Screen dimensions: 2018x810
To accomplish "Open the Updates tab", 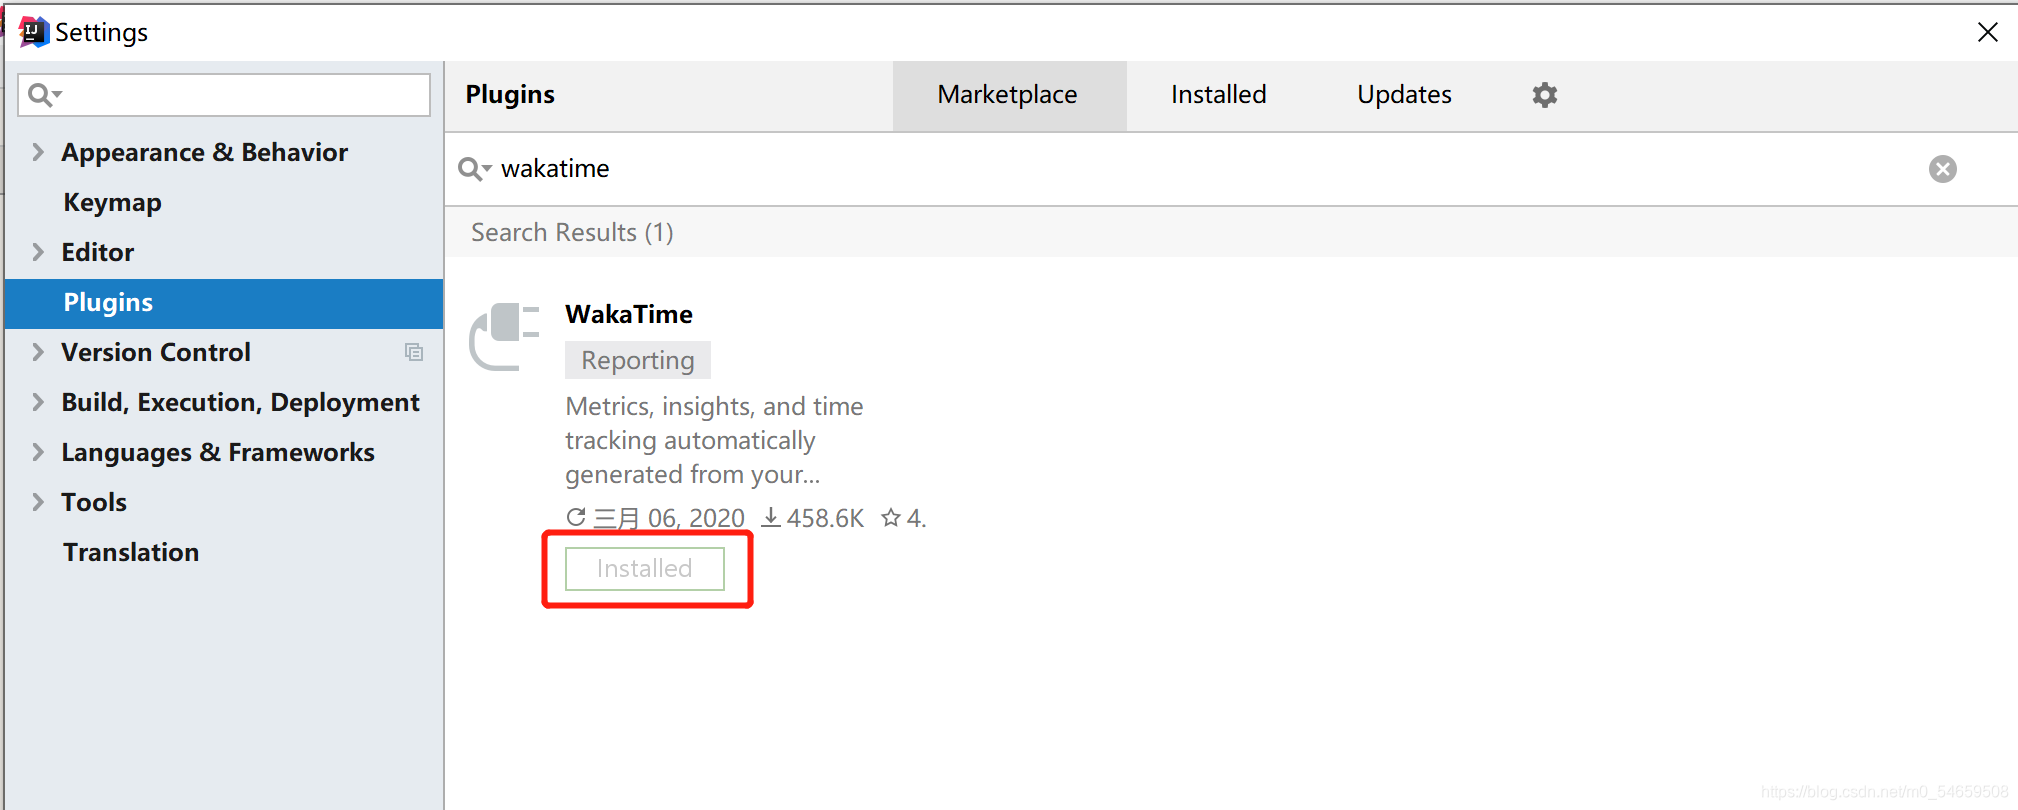I will [1404, 95].
